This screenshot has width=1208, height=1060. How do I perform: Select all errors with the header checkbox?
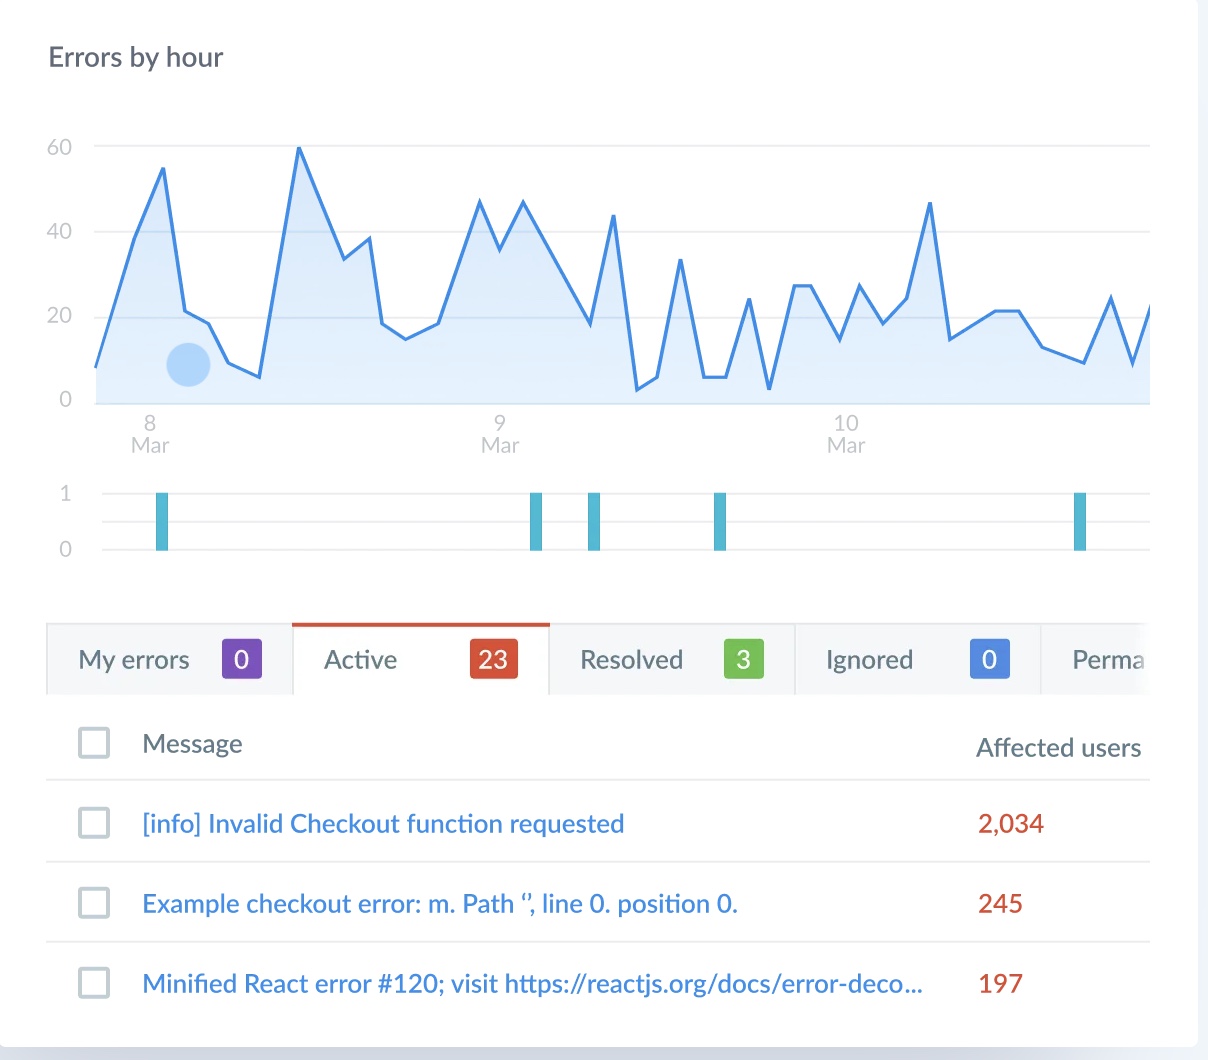(94, 743)
